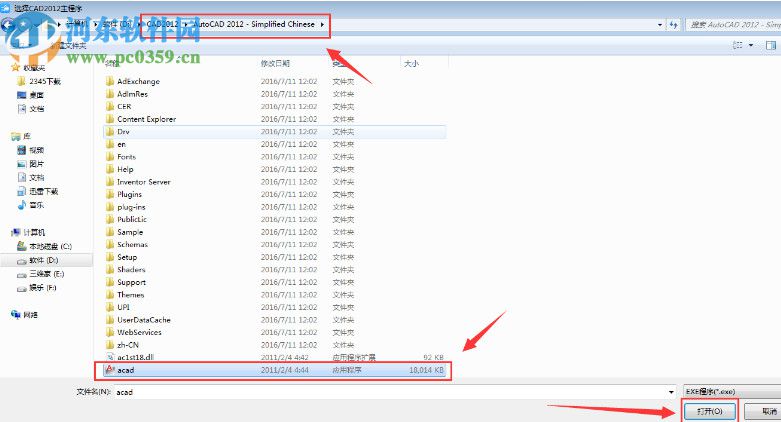This screenshot has width=781, height=422.
Task: Sort by 大小 size column header
Action: tap(411, 63)
